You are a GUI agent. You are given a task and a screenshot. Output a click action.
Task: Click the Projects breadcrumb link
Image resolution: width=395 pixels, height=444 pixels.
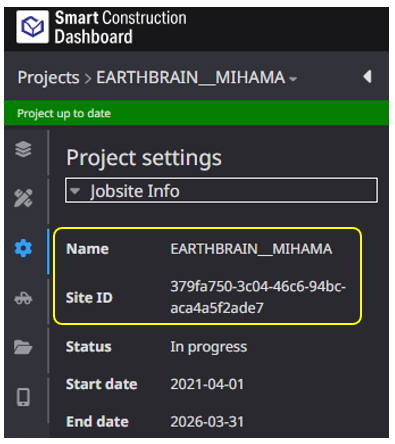tap(48, 78)
